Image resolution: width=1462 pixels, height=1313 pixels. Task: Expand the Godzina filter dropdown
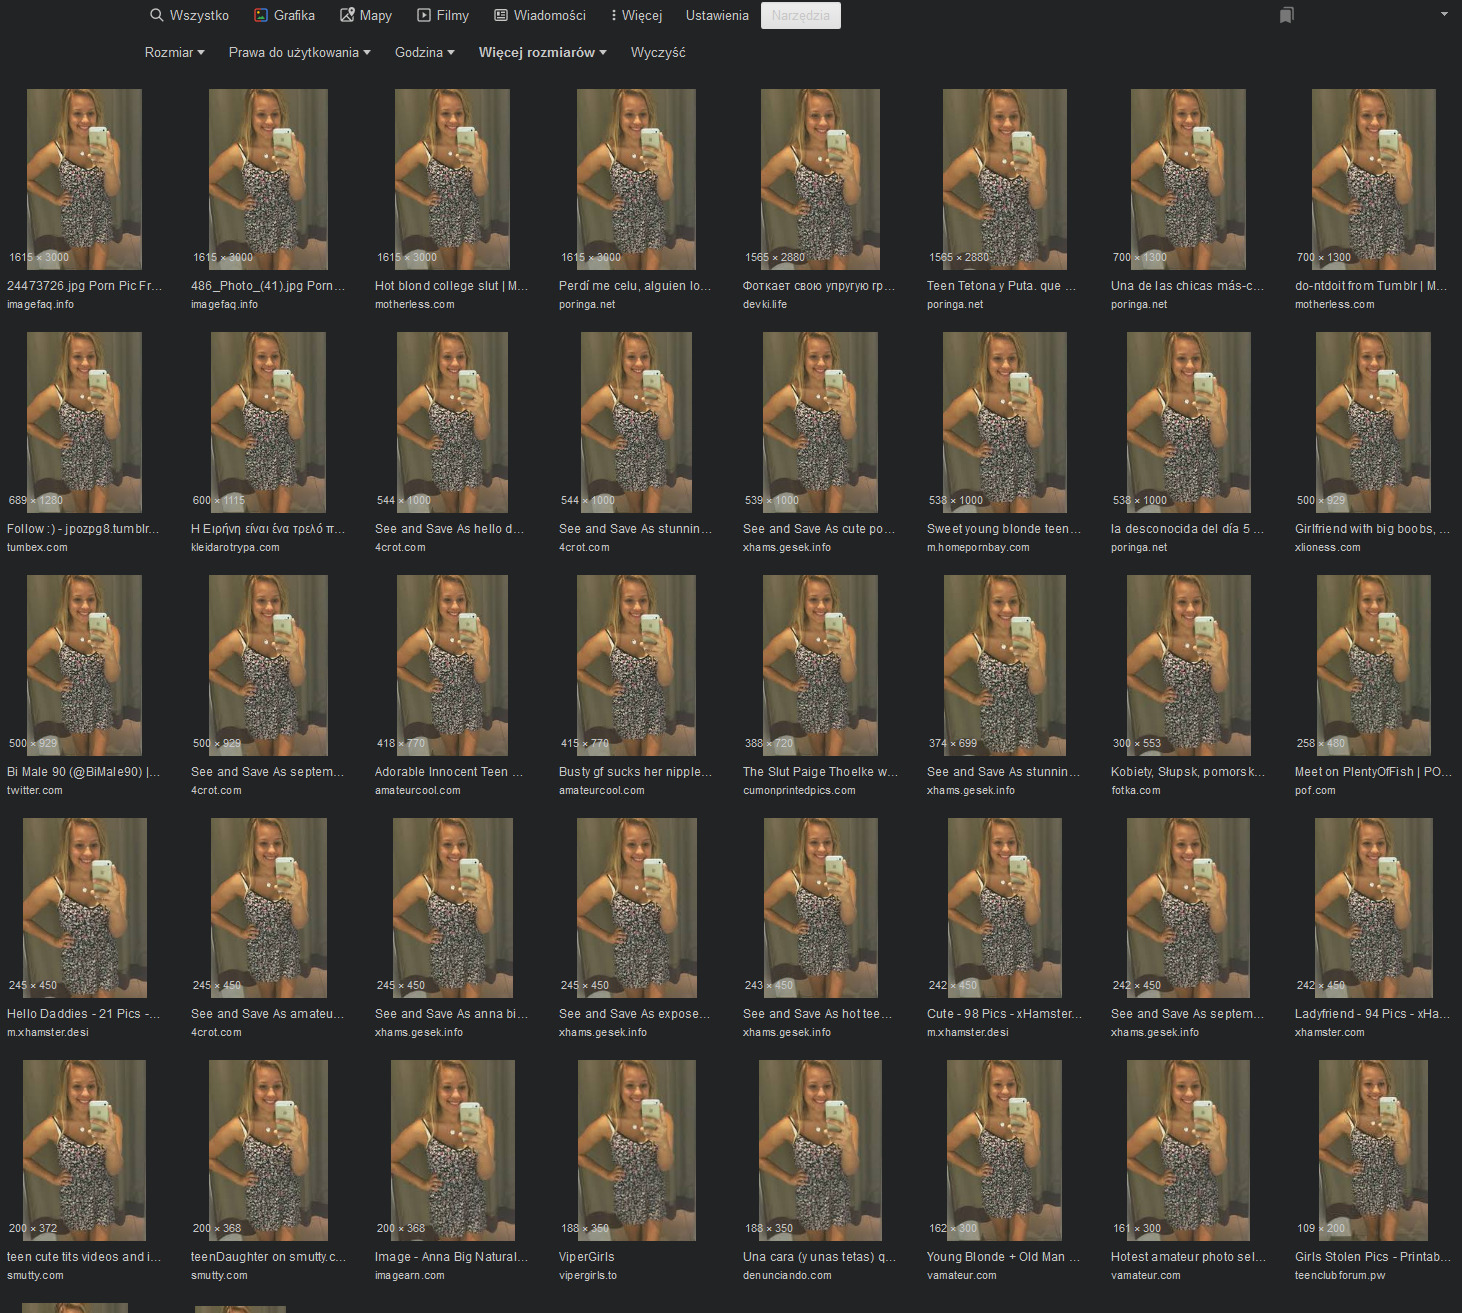(x=424, y=52)
